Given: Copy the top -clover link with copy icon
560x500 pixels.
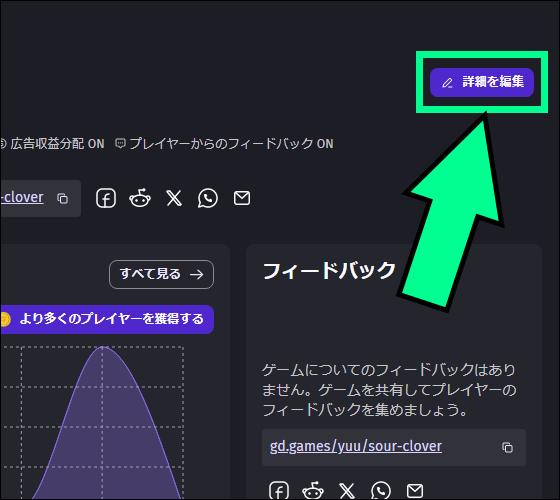Looking at the screenshot, I should (62, 198).
